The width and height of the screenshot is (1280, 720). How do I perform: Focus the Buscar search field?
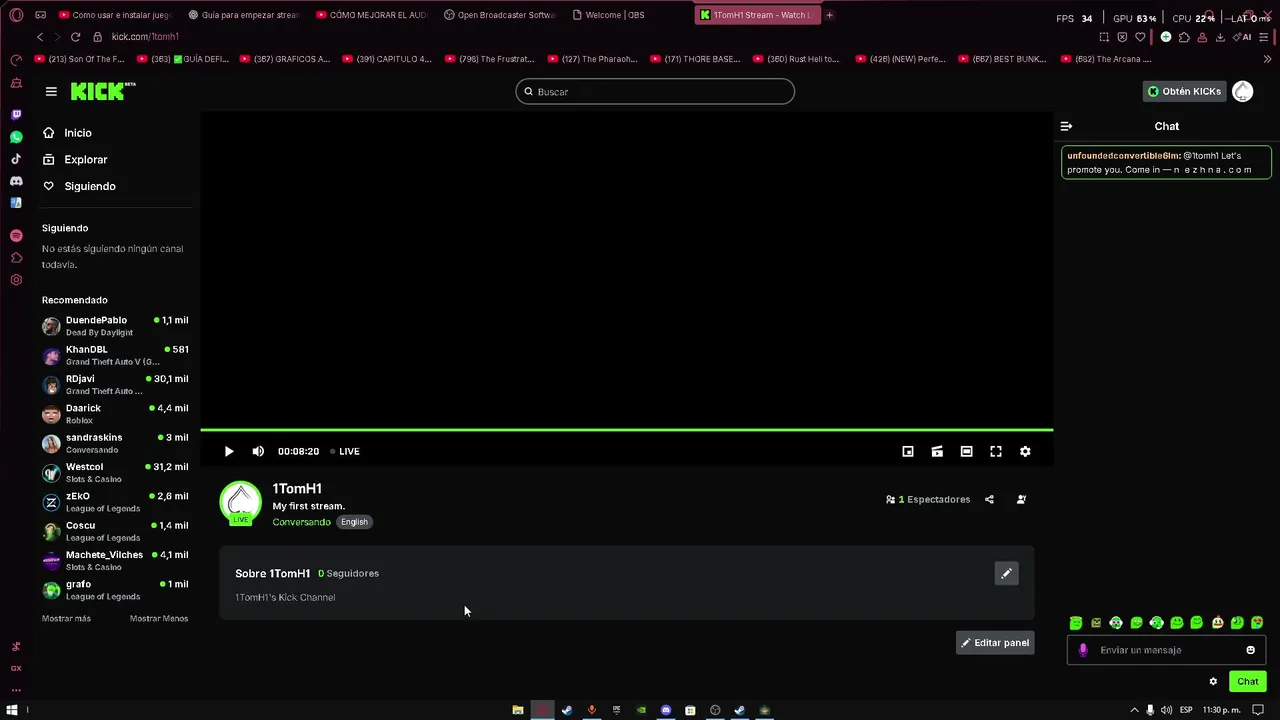(x=655, y=91)
